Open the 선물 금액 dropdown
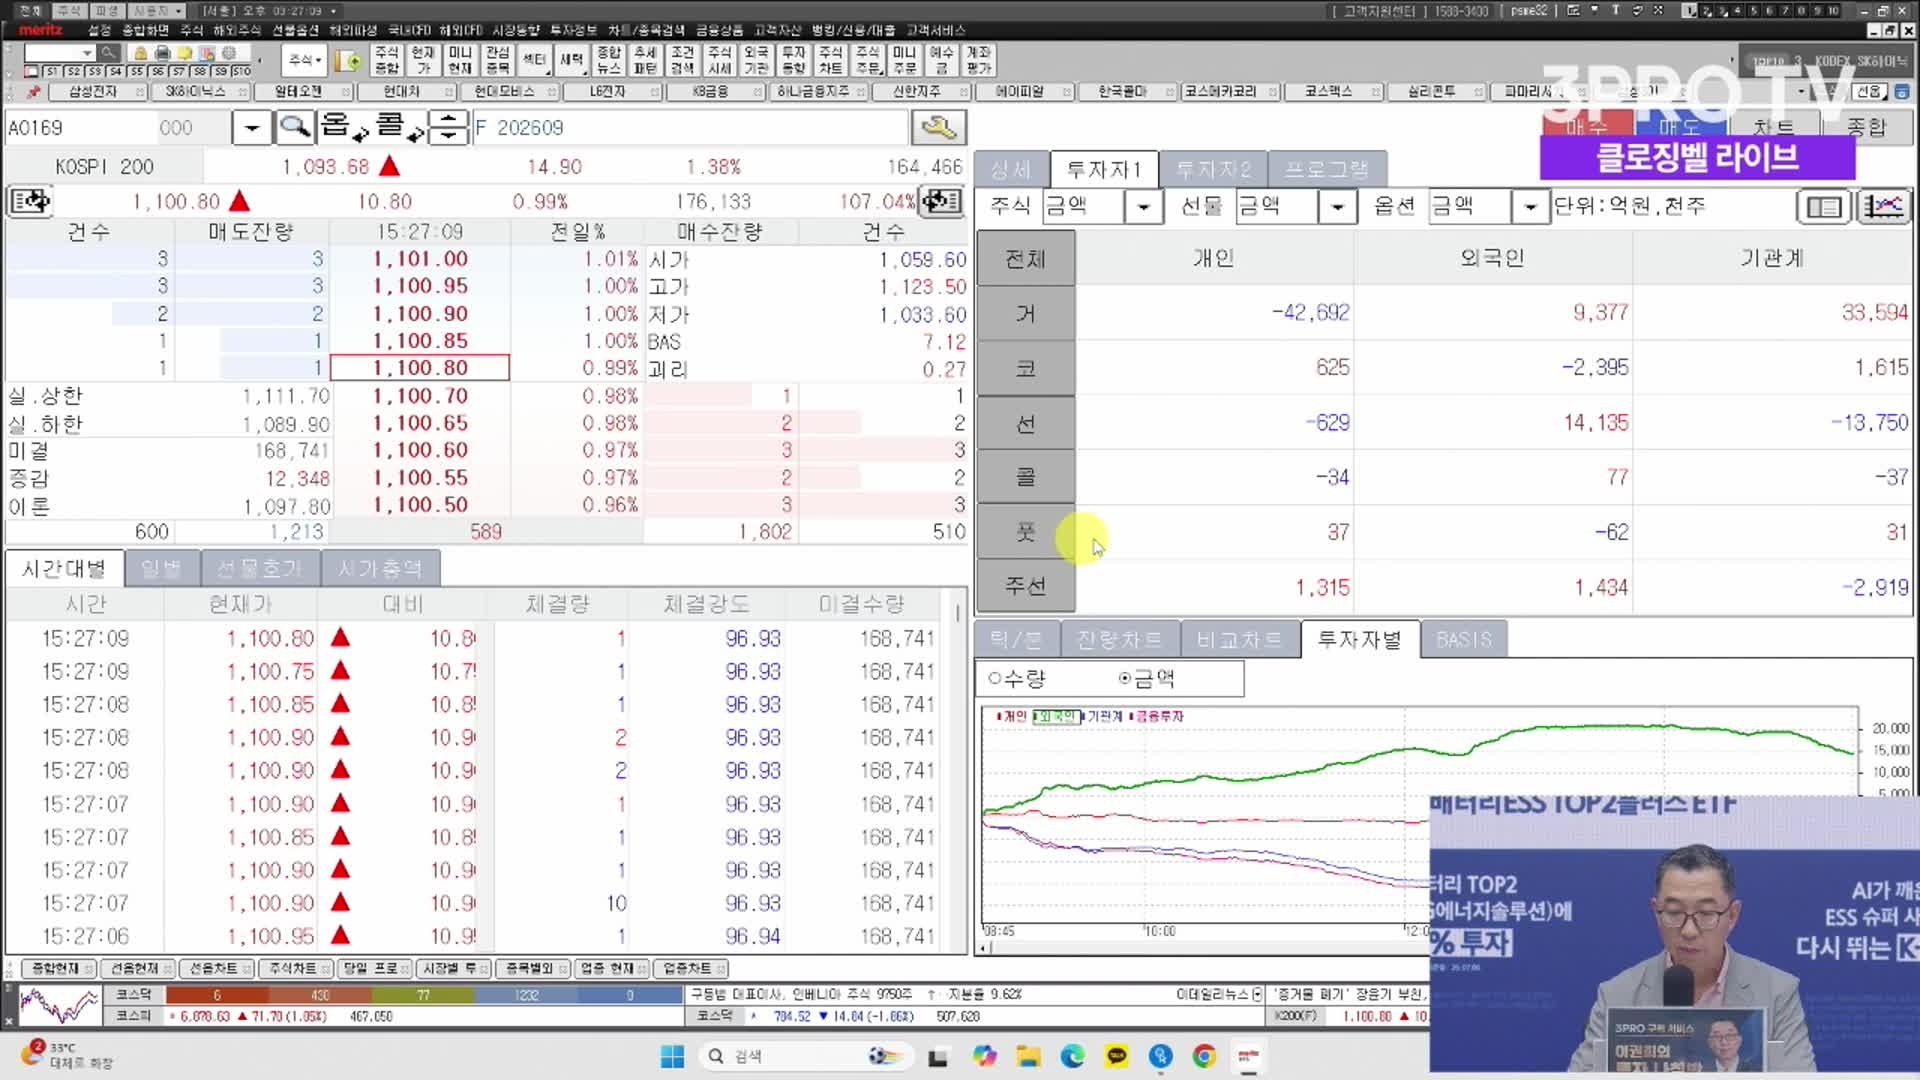Screen dimensions: 1920x1080 pyautogui.click(x=1336, y=207)
